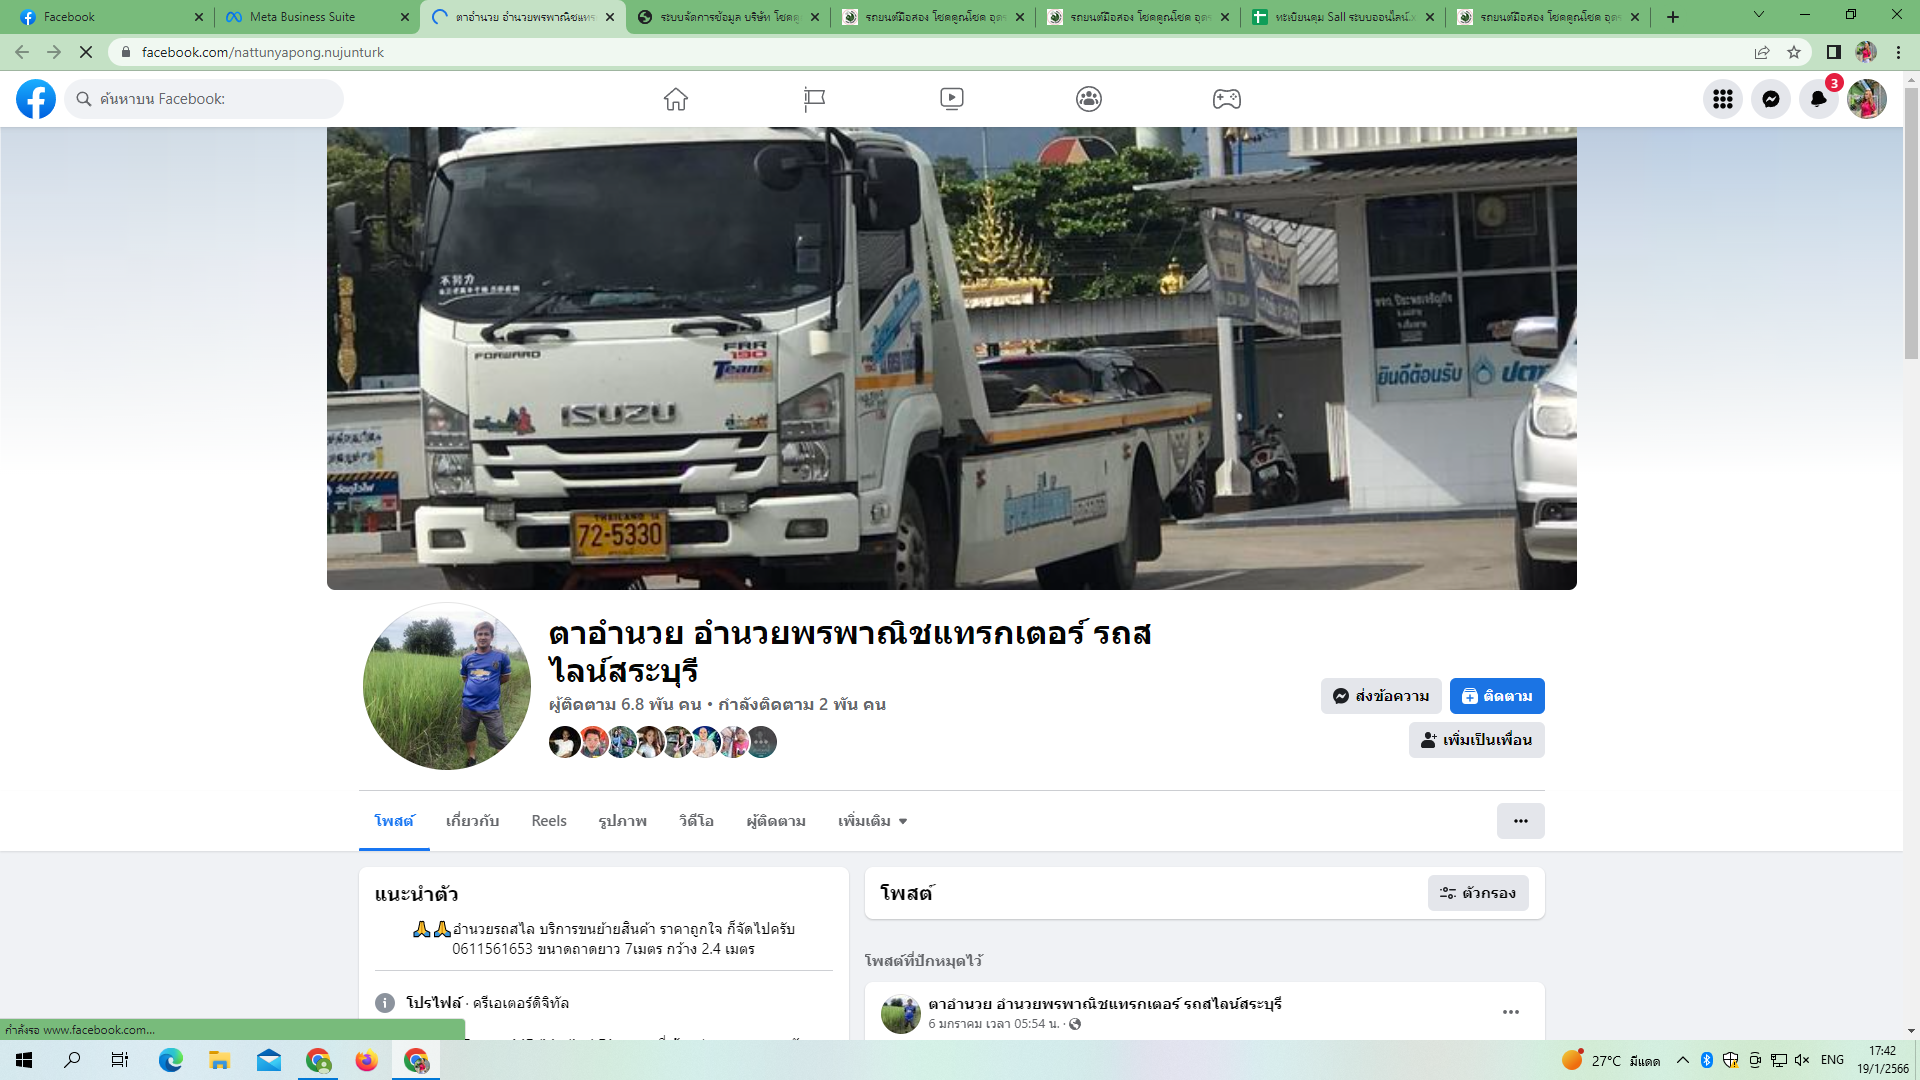Open the Groups icon in navigation
The width and height of the screenshot is (1920, 1080).
click(1089, 99)
